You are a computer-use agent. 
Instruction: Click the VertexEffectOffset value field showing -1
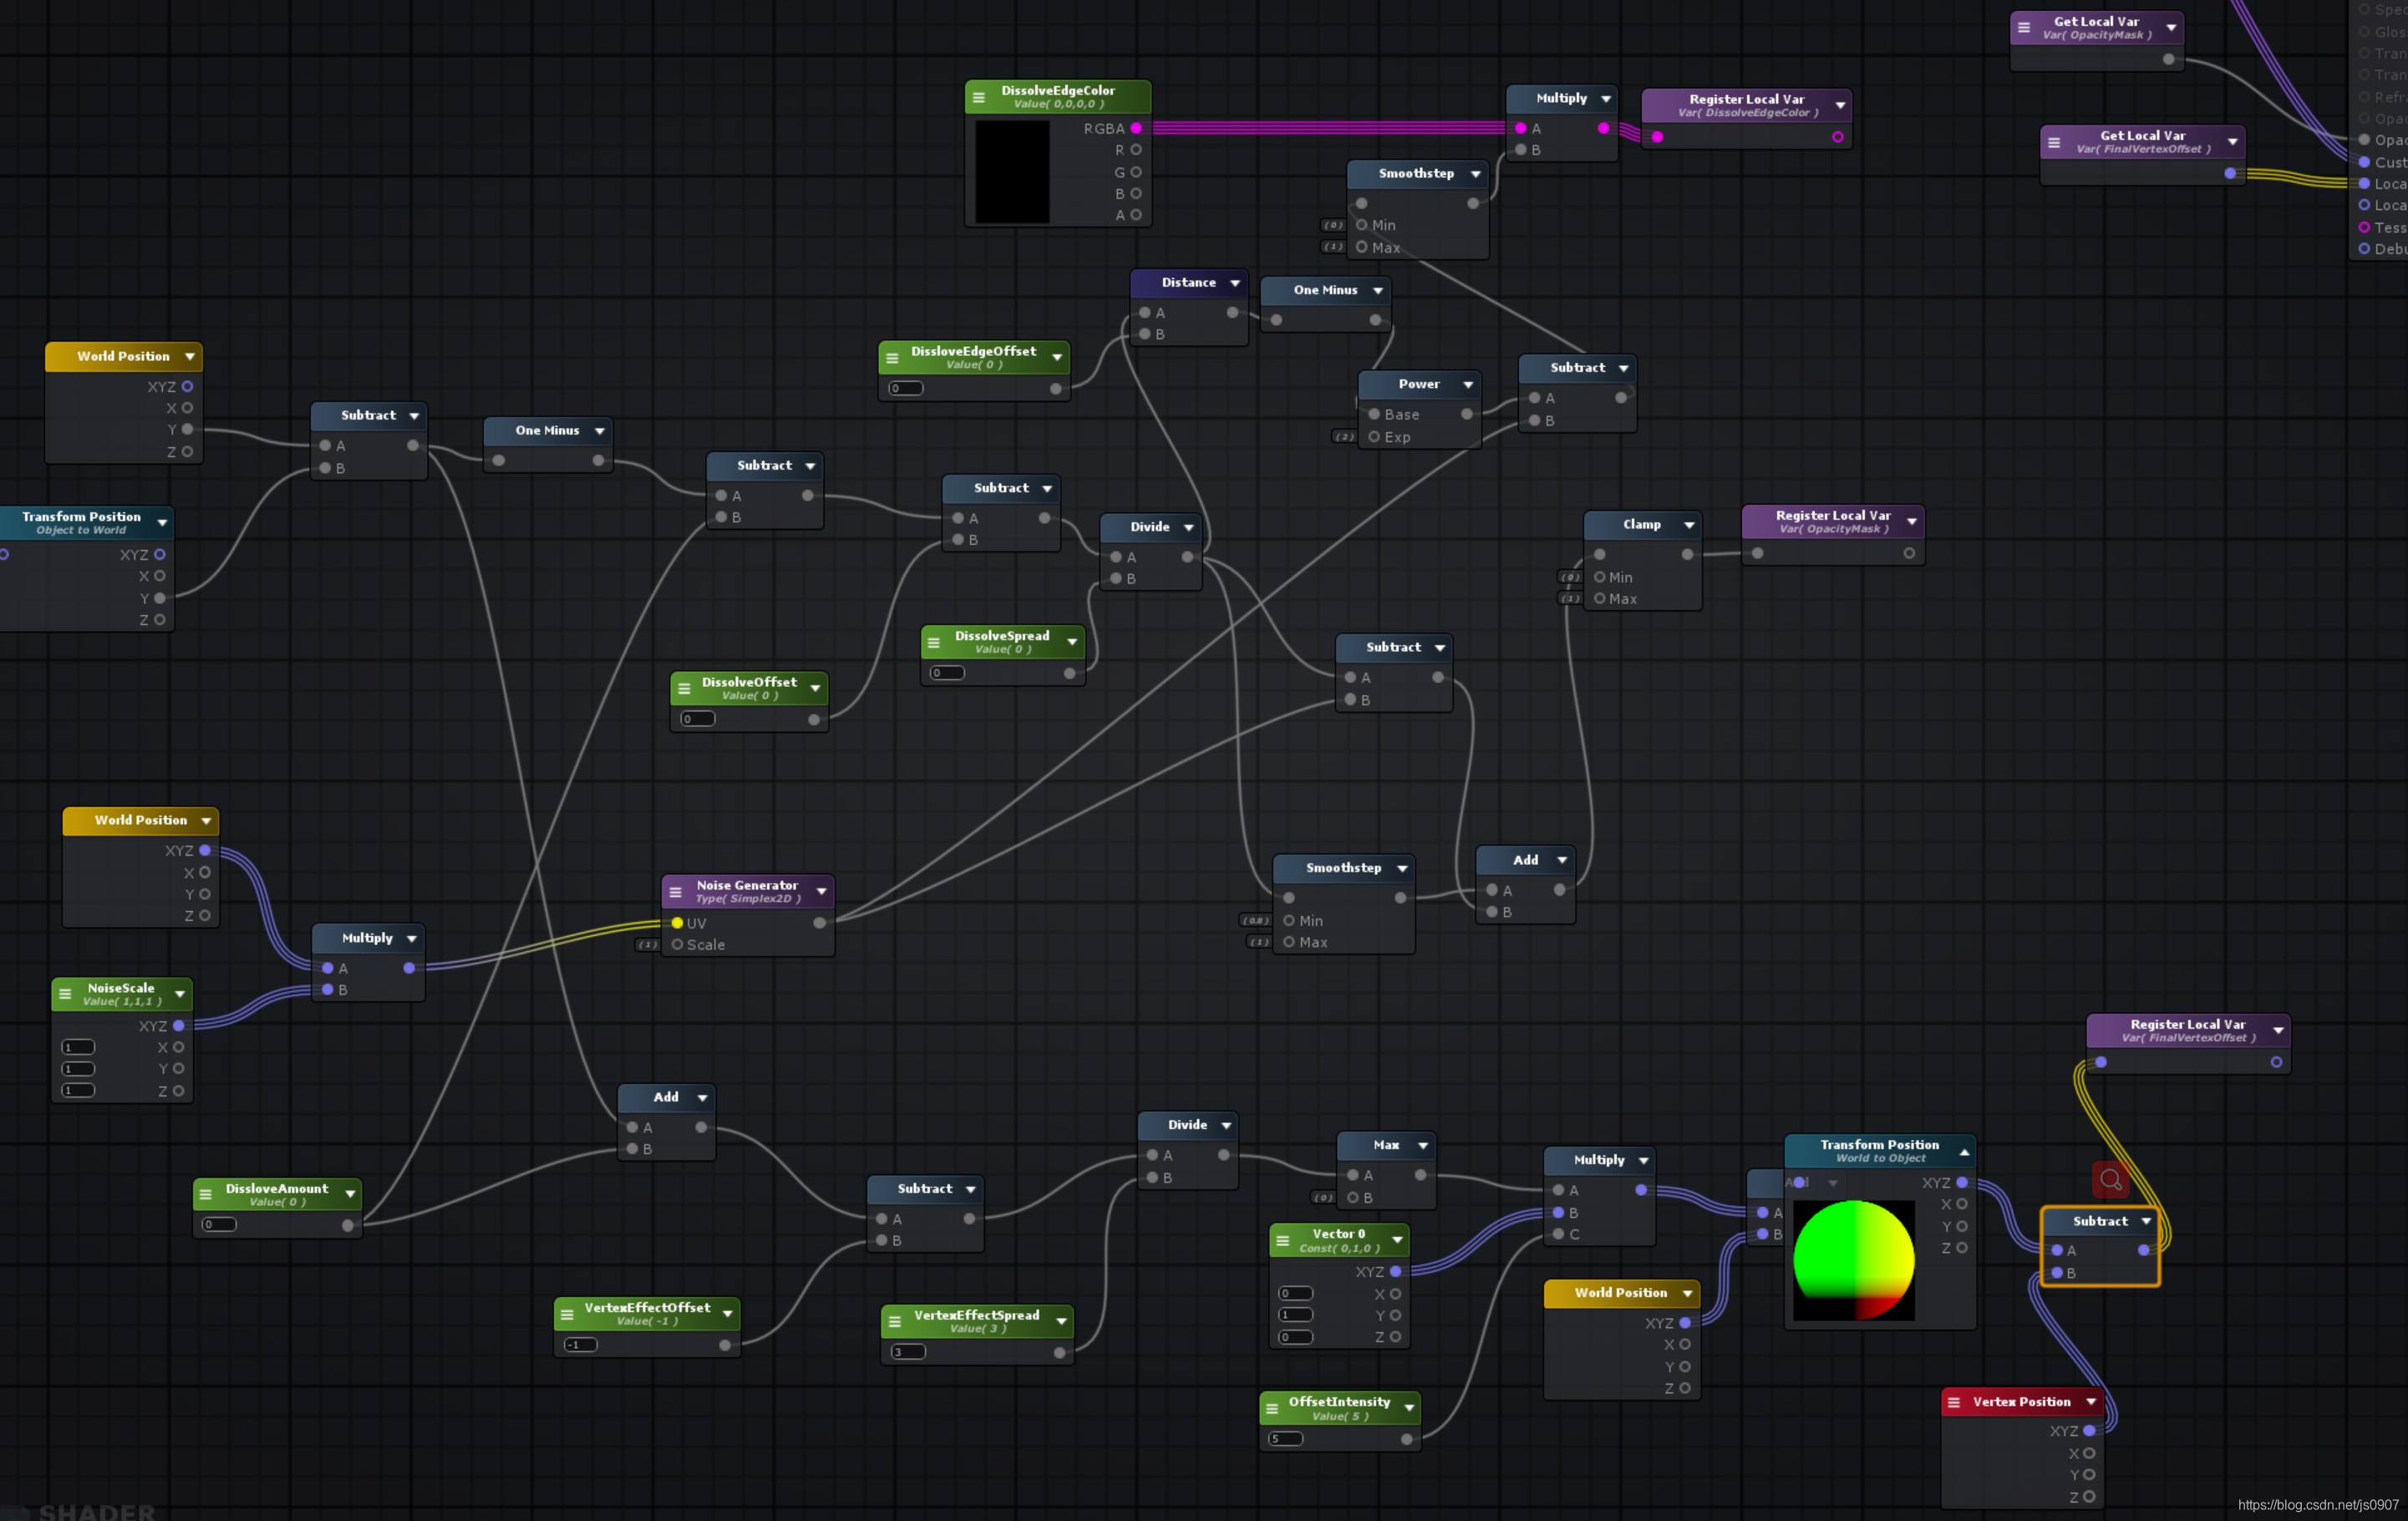coord(581,1344)
